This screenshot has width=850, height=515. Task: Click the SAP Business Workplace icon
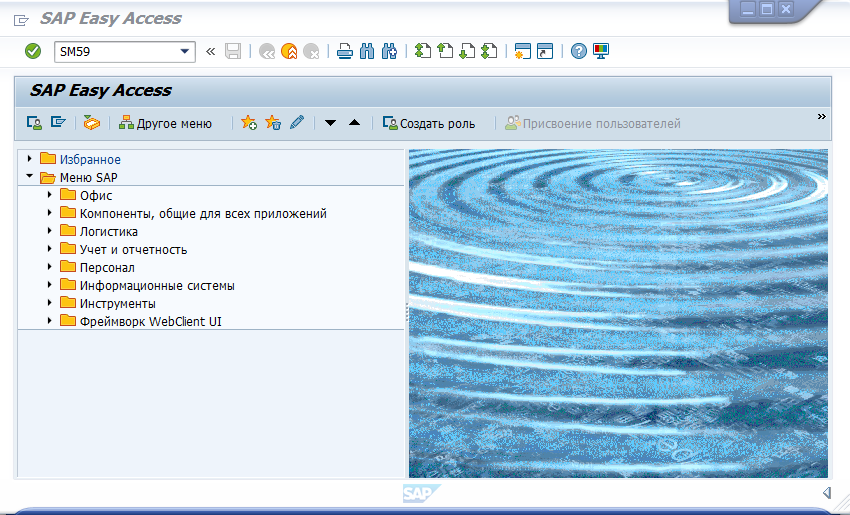click(x=92, y=123)
